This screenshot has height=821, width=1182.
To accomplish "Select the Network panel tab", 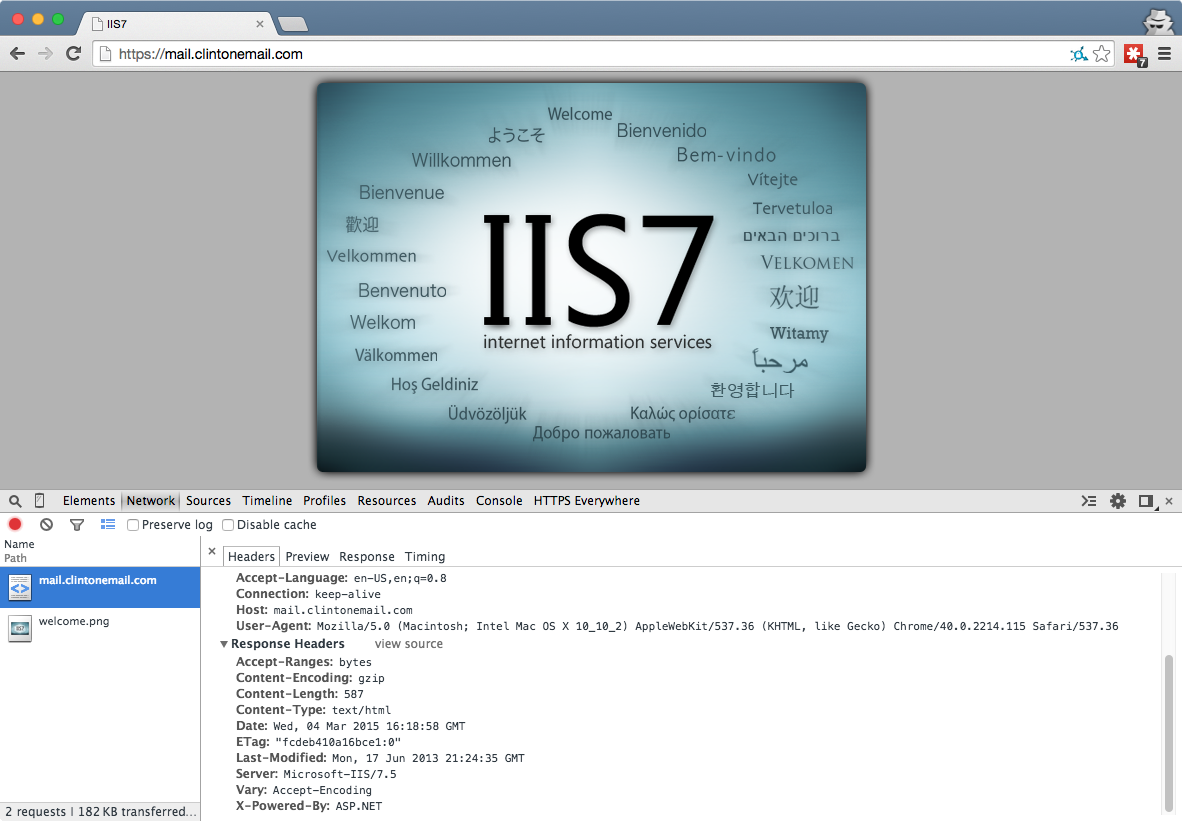I will pyautogui.click(x=151, y=501).
